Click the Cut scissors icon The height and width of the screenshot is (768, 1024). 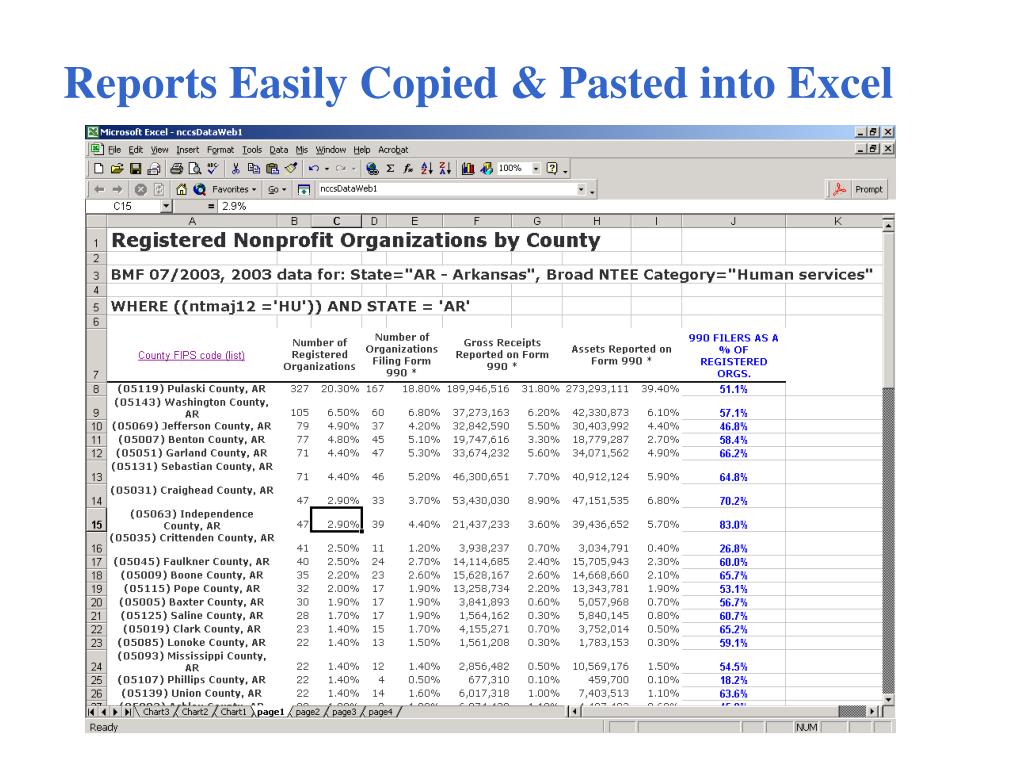coord(236,168)
